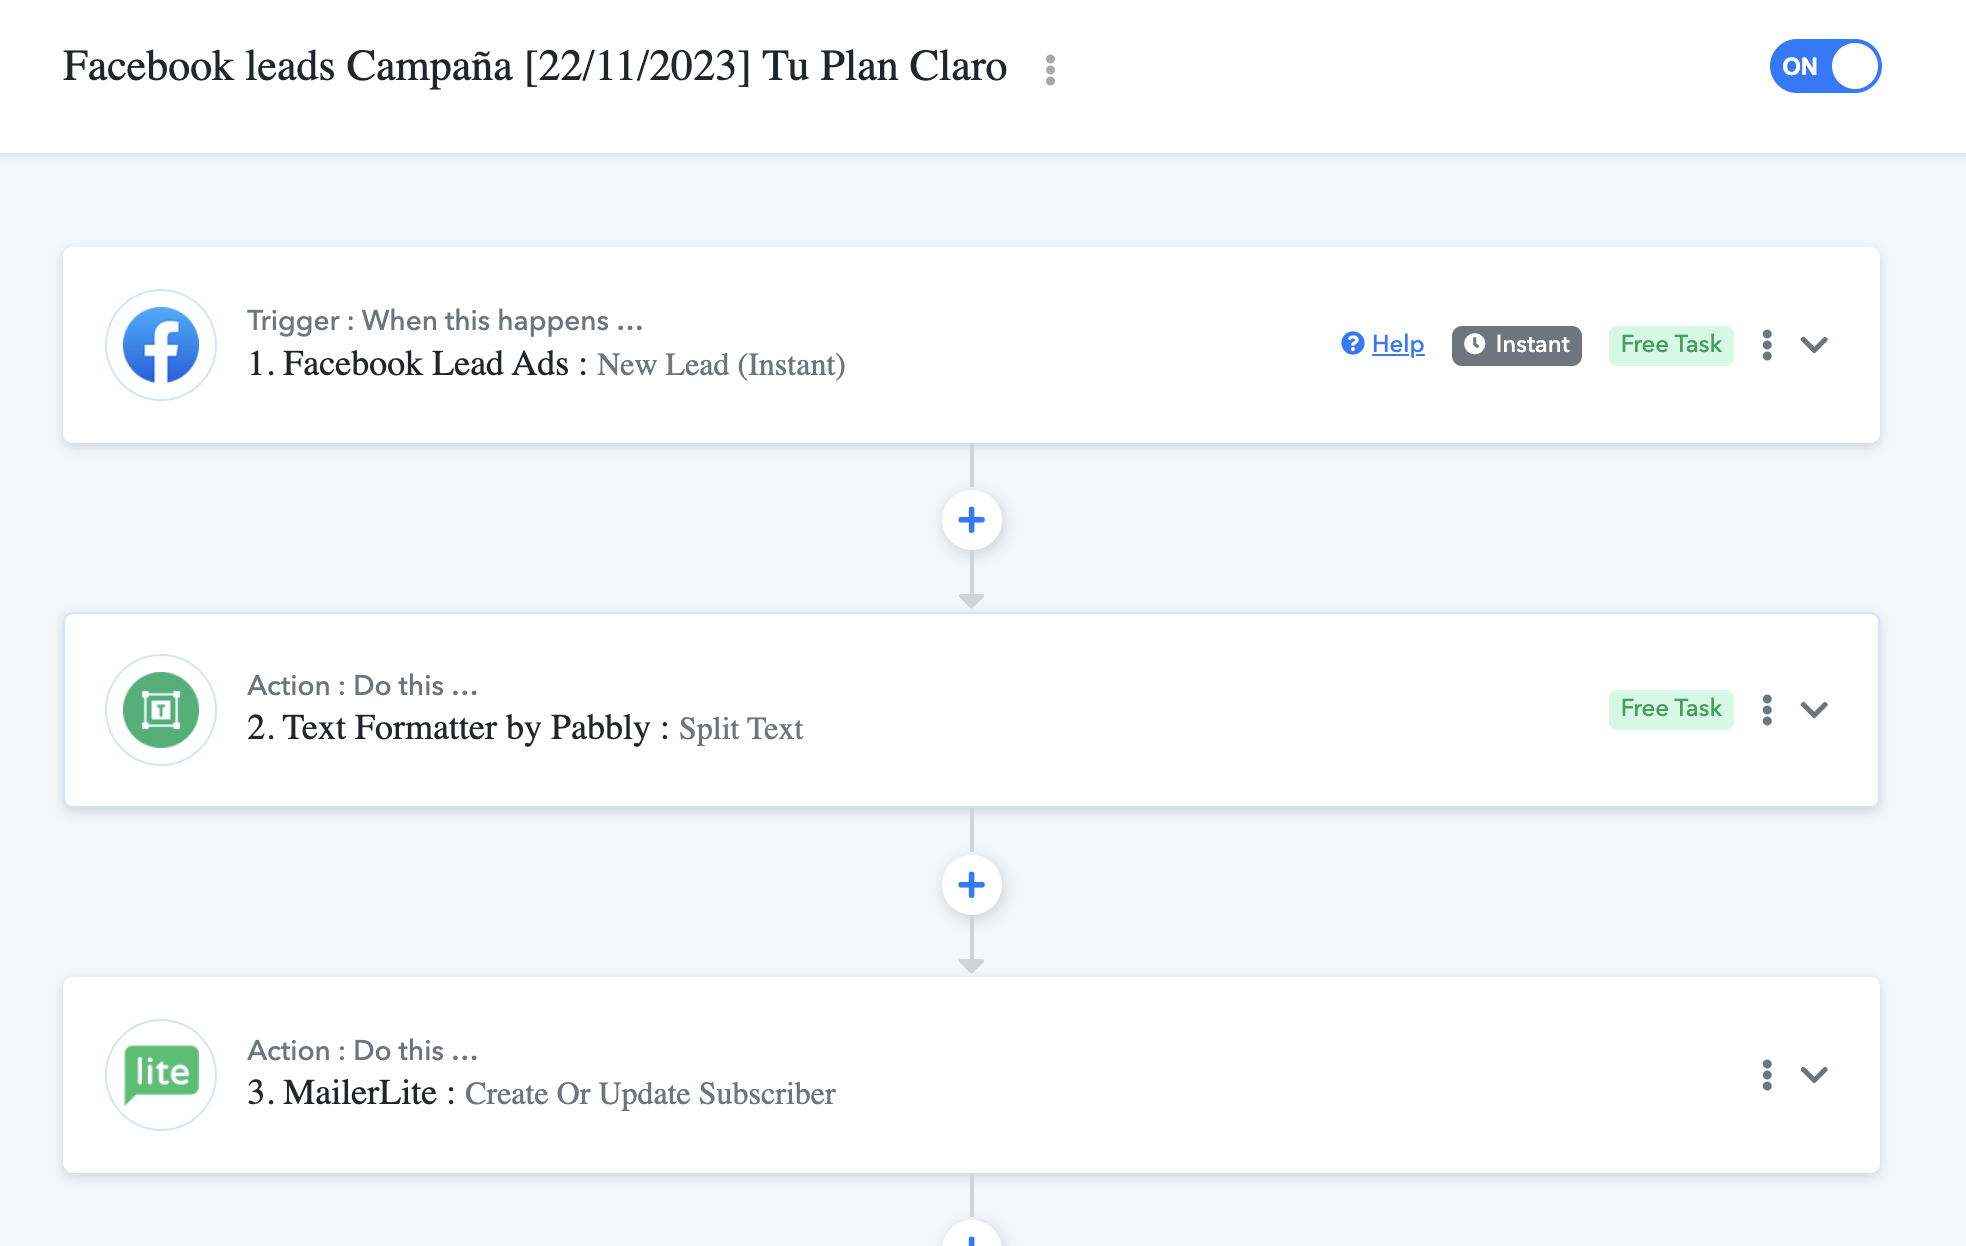This screenshot has height=1246, width=1966.
Task: Open three-dot menu for Facebook Lead Ads step
Action: coord(1767,345)
